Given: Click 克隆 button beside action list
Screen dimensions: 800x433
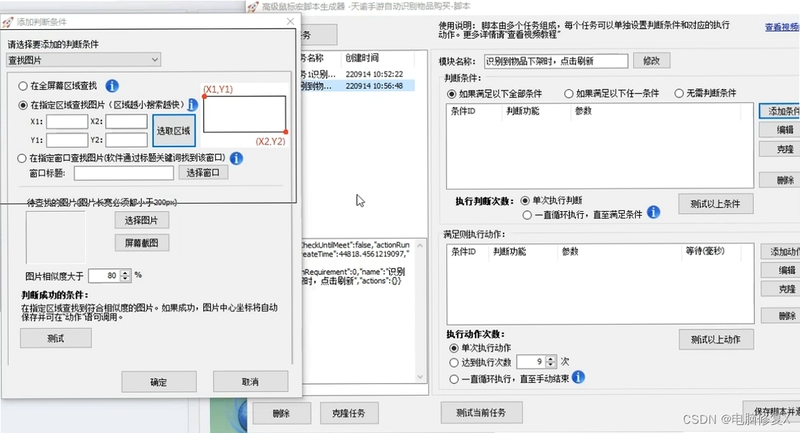Looking at the screenshot, I should [781, 289].
